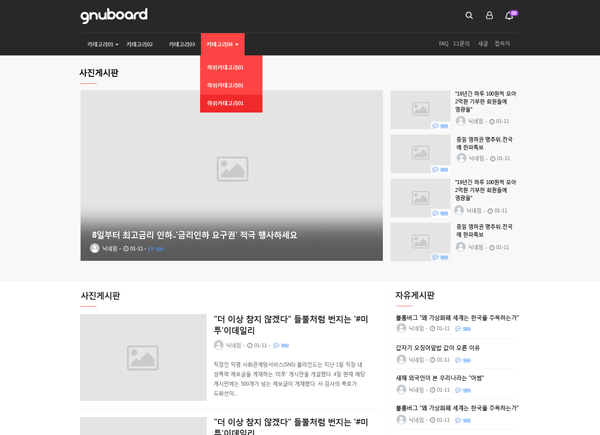Select the first 하위카테고리01 submenu item

(225, 67)
